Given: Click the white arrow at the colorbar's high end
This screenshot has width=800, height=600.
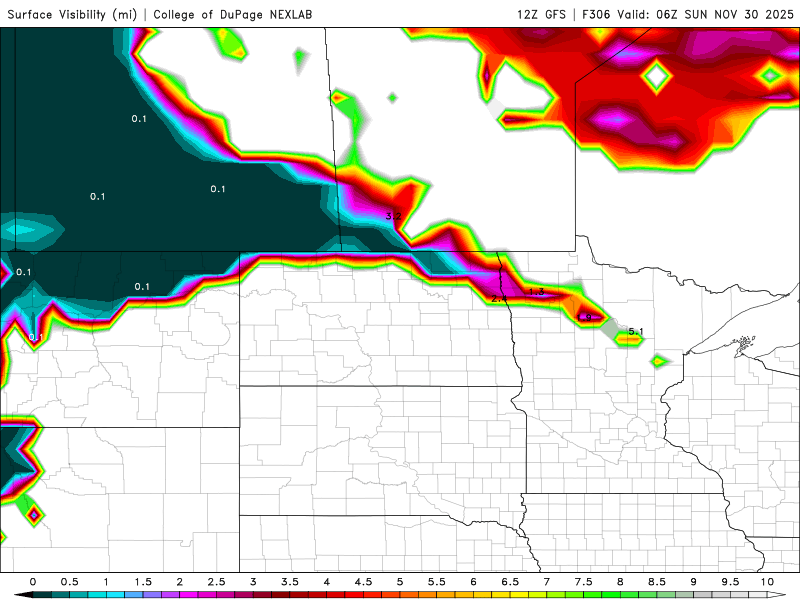Looking at the screenshot, I should click(777, 595).
